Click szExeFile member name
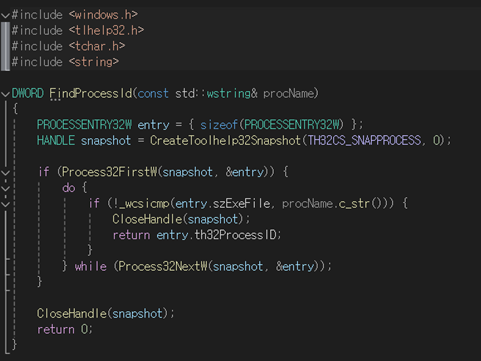 click(x=241, y=203)
